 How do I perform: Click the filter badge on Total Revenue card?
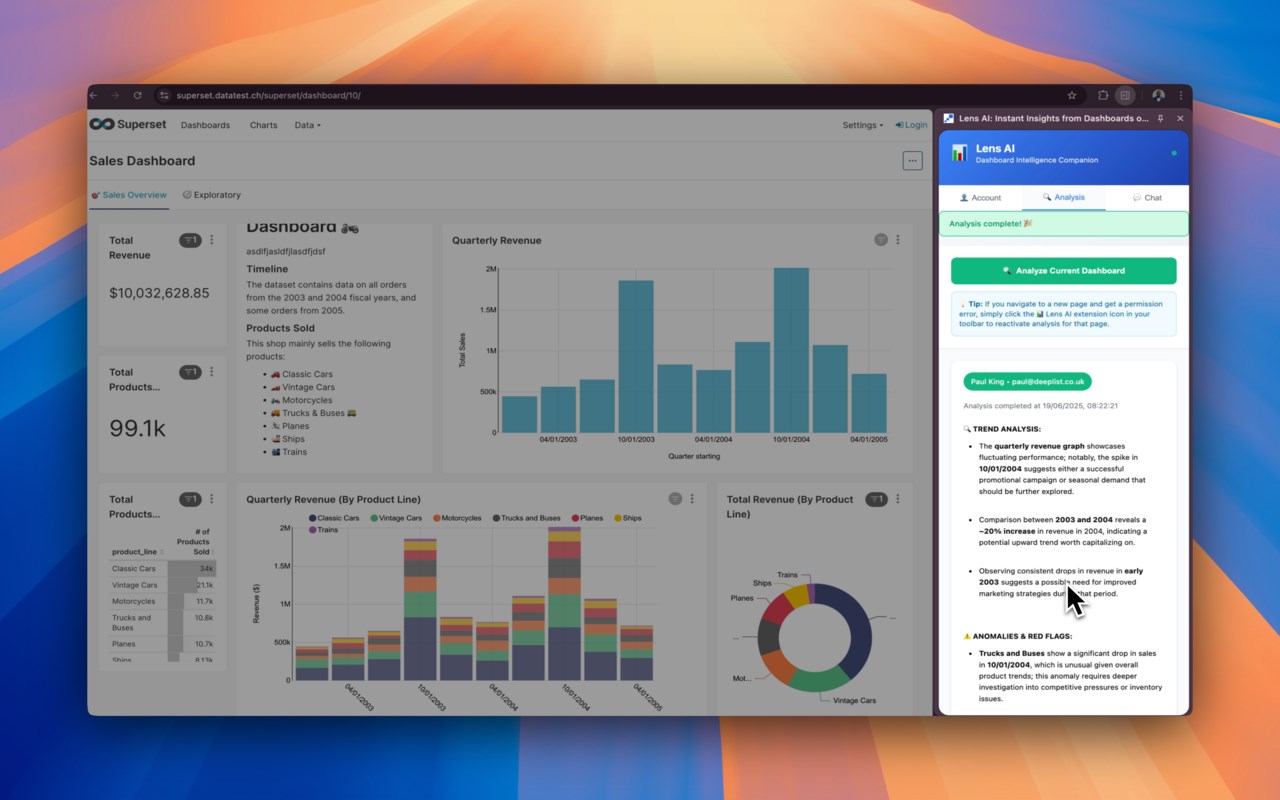coord(190,240)
